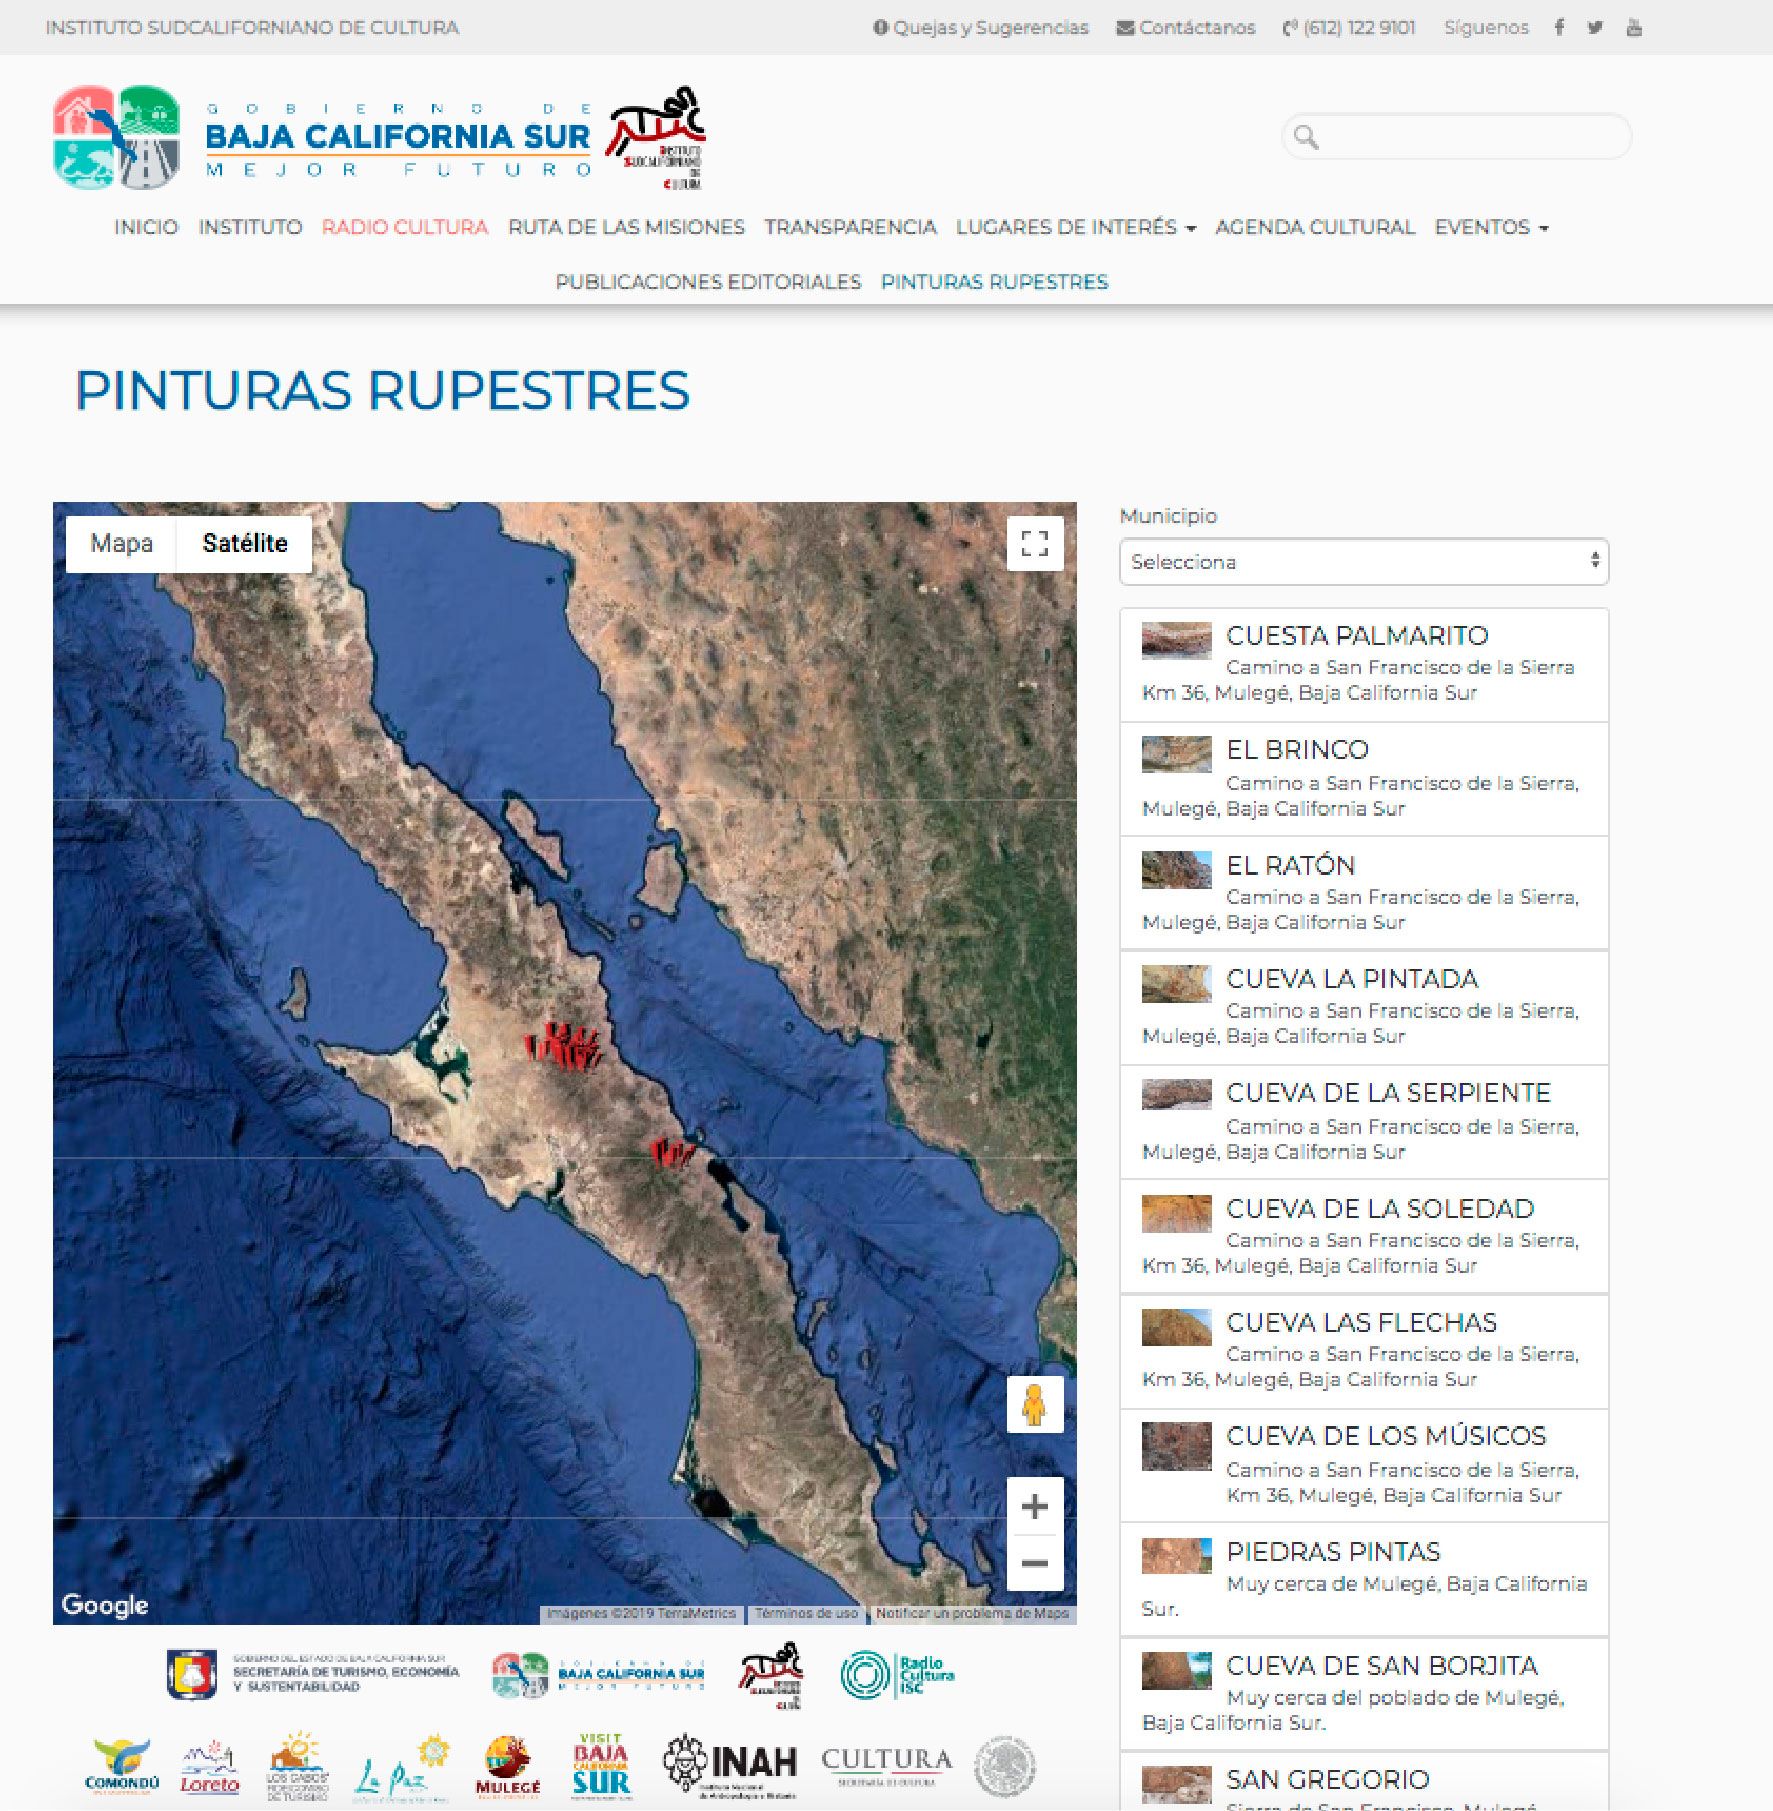Go to Agenda Cultural menu item
Screen dimensions: 1773x1811
point(1315,227)
